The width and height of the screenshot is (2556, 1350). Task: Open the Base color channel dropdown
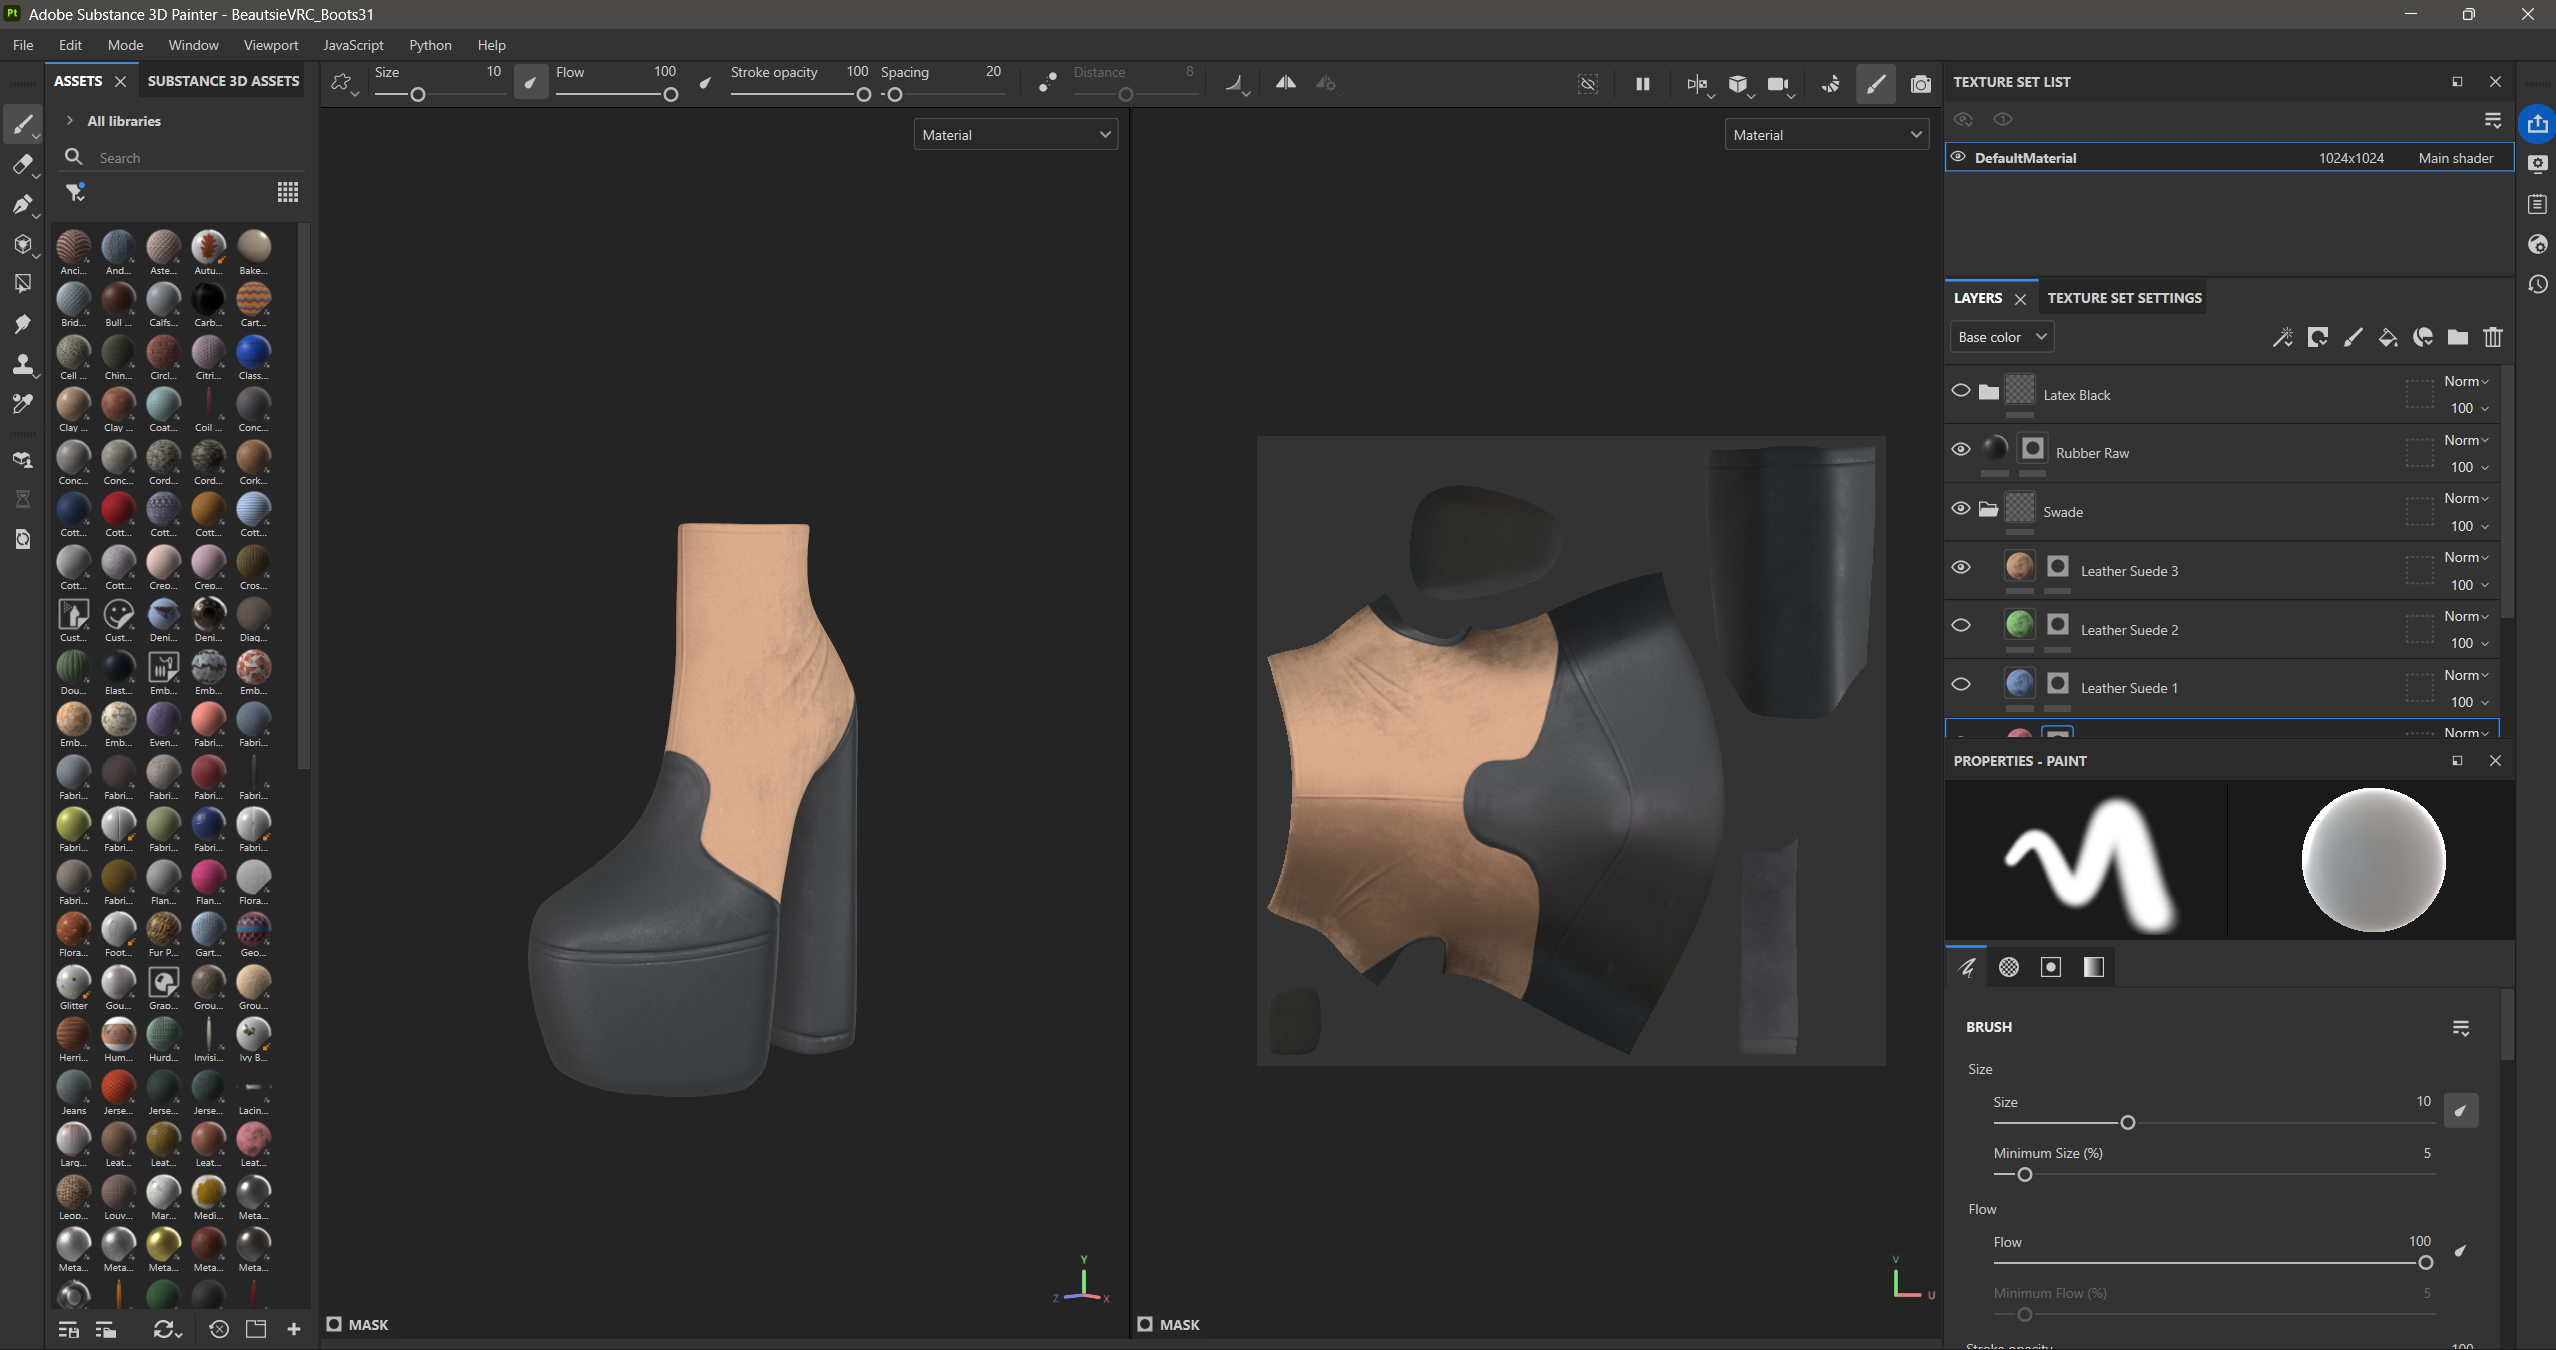pos(2002,337)
